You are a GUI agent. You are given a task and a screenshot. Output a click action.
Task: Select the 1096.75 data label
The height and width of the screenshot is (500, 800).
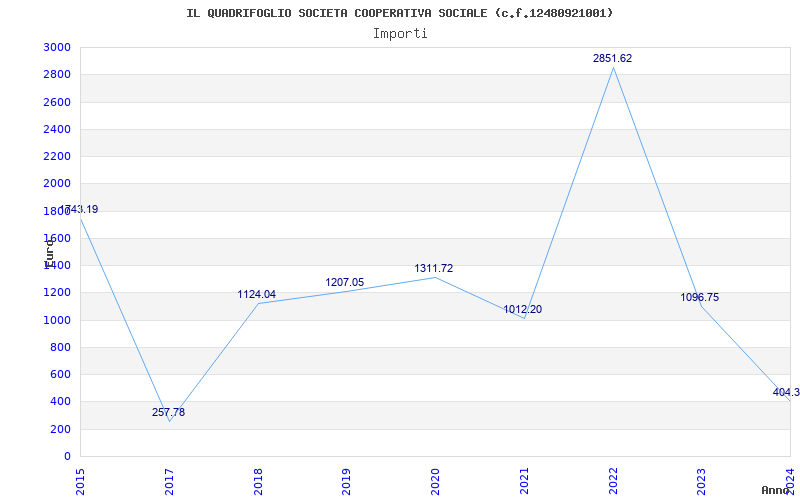699,297
